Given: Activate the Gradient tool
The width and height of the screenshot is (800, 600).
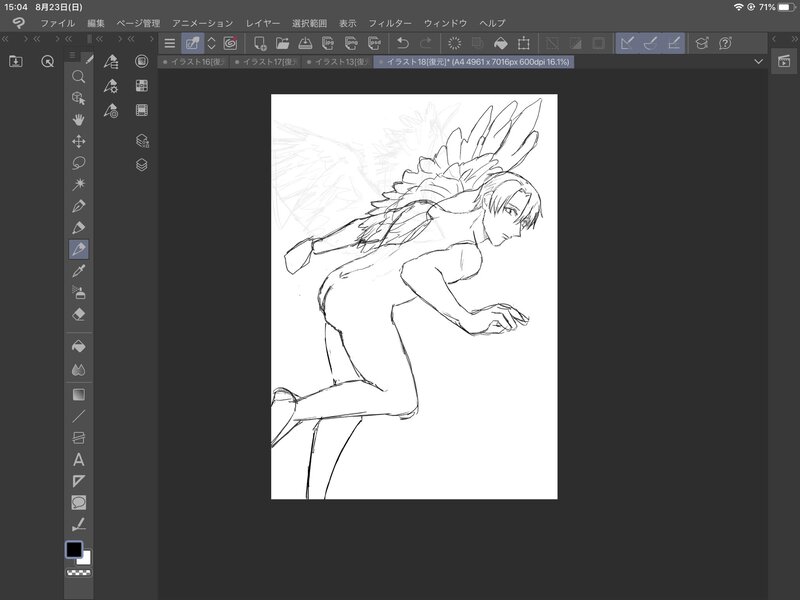Looking at the screenshot, I should 79,394.
